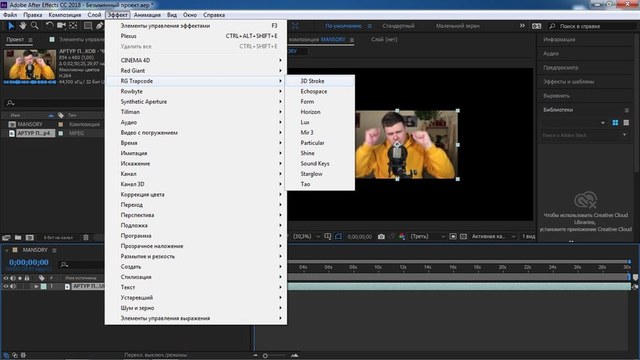
Task: Open the Анимация menu
Action: tap(147, 15)
